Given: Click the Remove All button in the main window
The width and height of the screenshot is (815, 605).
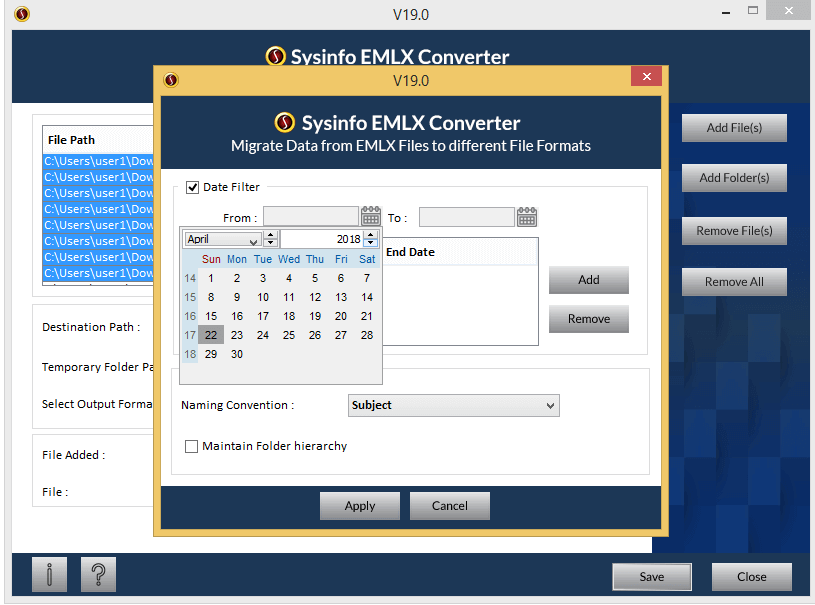Looking at the screenshot, I should [734, 282].
